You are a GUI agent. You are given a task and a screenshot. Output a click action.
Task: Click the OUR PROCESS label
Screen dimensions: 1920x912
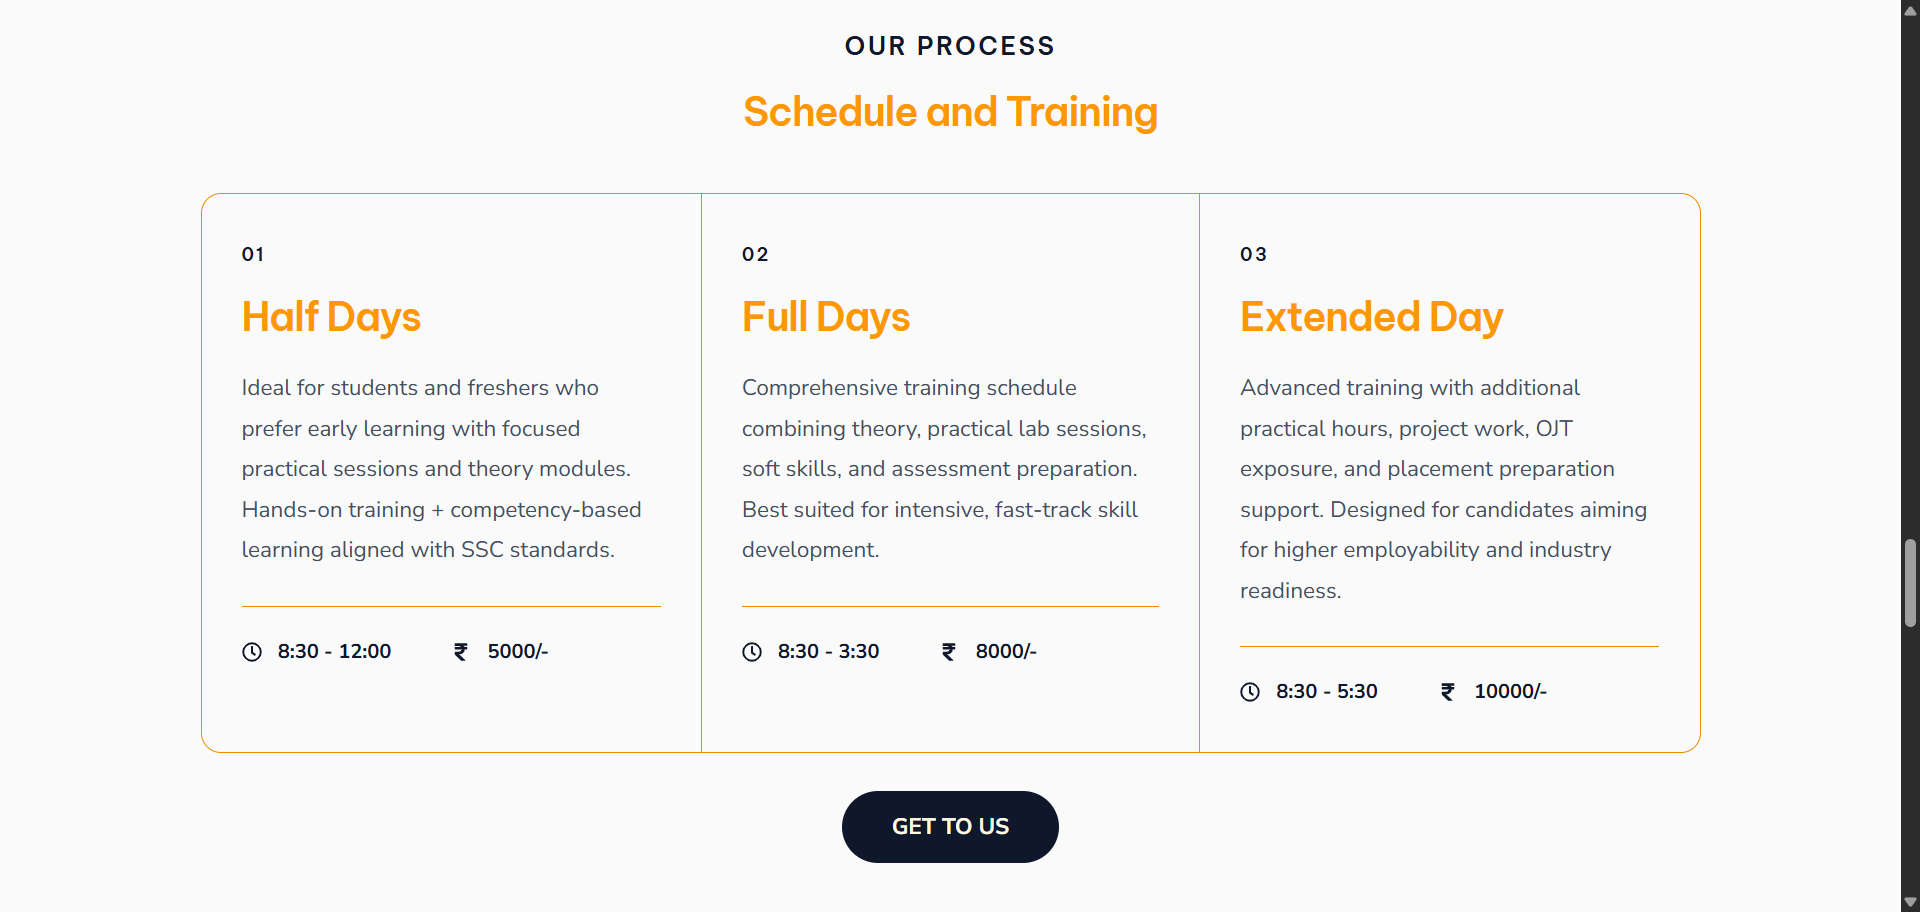[950, 46]
